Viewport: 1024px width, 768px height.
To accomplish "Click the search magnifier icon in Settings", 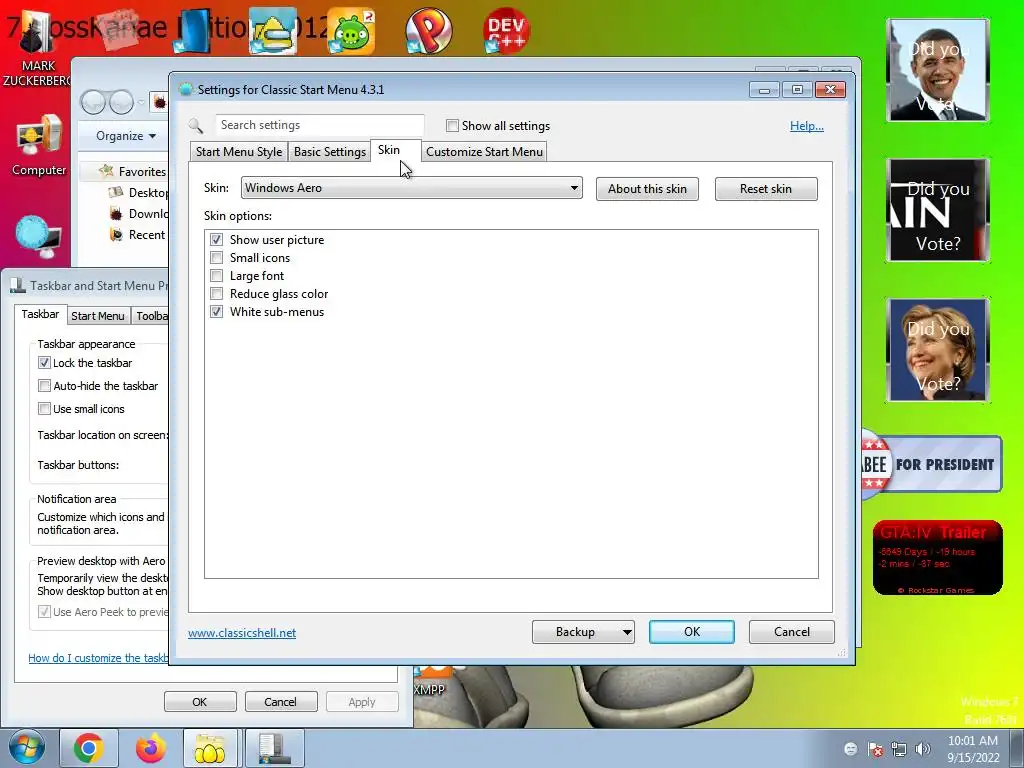I will click(x=196, y=125).
